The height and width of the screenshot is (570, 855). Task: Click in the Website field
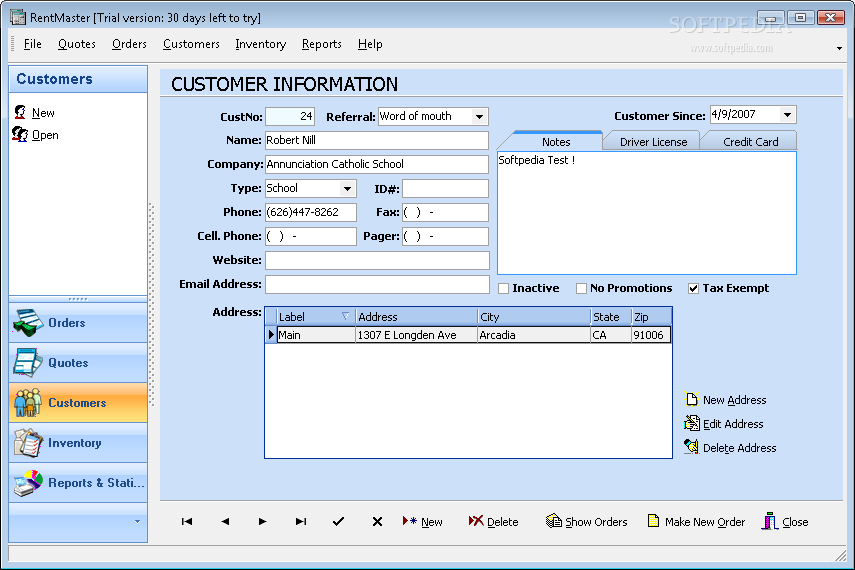pyautogui.click(x=377, y=260)
